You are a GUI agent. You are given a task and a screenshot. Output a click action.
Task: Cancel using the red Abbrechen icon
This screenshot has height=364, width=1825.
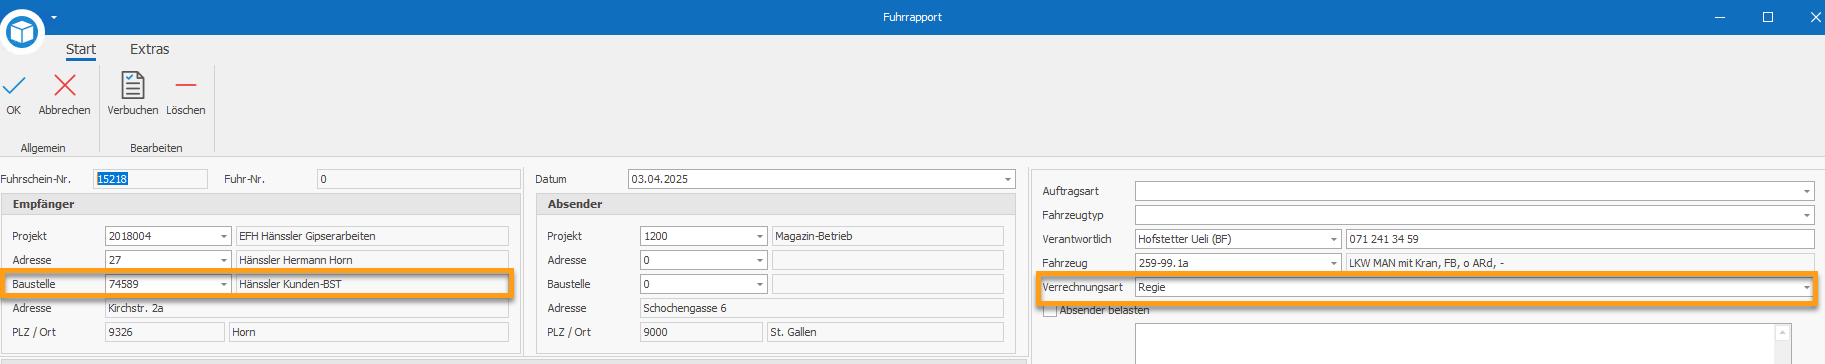point(64,86)
